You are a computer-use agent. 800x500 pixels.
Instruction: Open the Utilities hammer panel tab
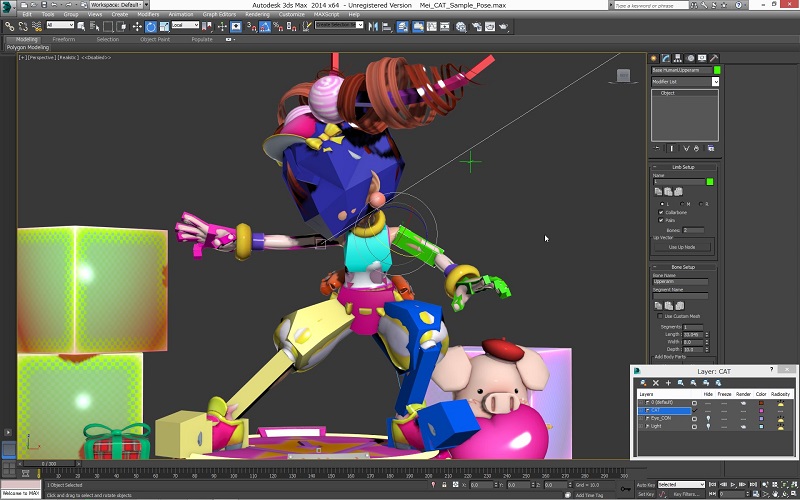(x=714, y=58)
